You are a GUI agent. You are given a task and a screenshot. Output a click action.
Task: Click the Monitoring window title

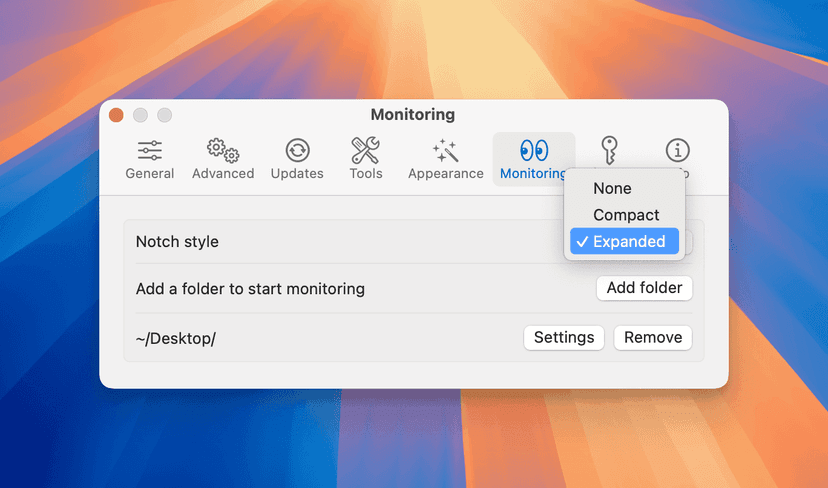point(413,115)
